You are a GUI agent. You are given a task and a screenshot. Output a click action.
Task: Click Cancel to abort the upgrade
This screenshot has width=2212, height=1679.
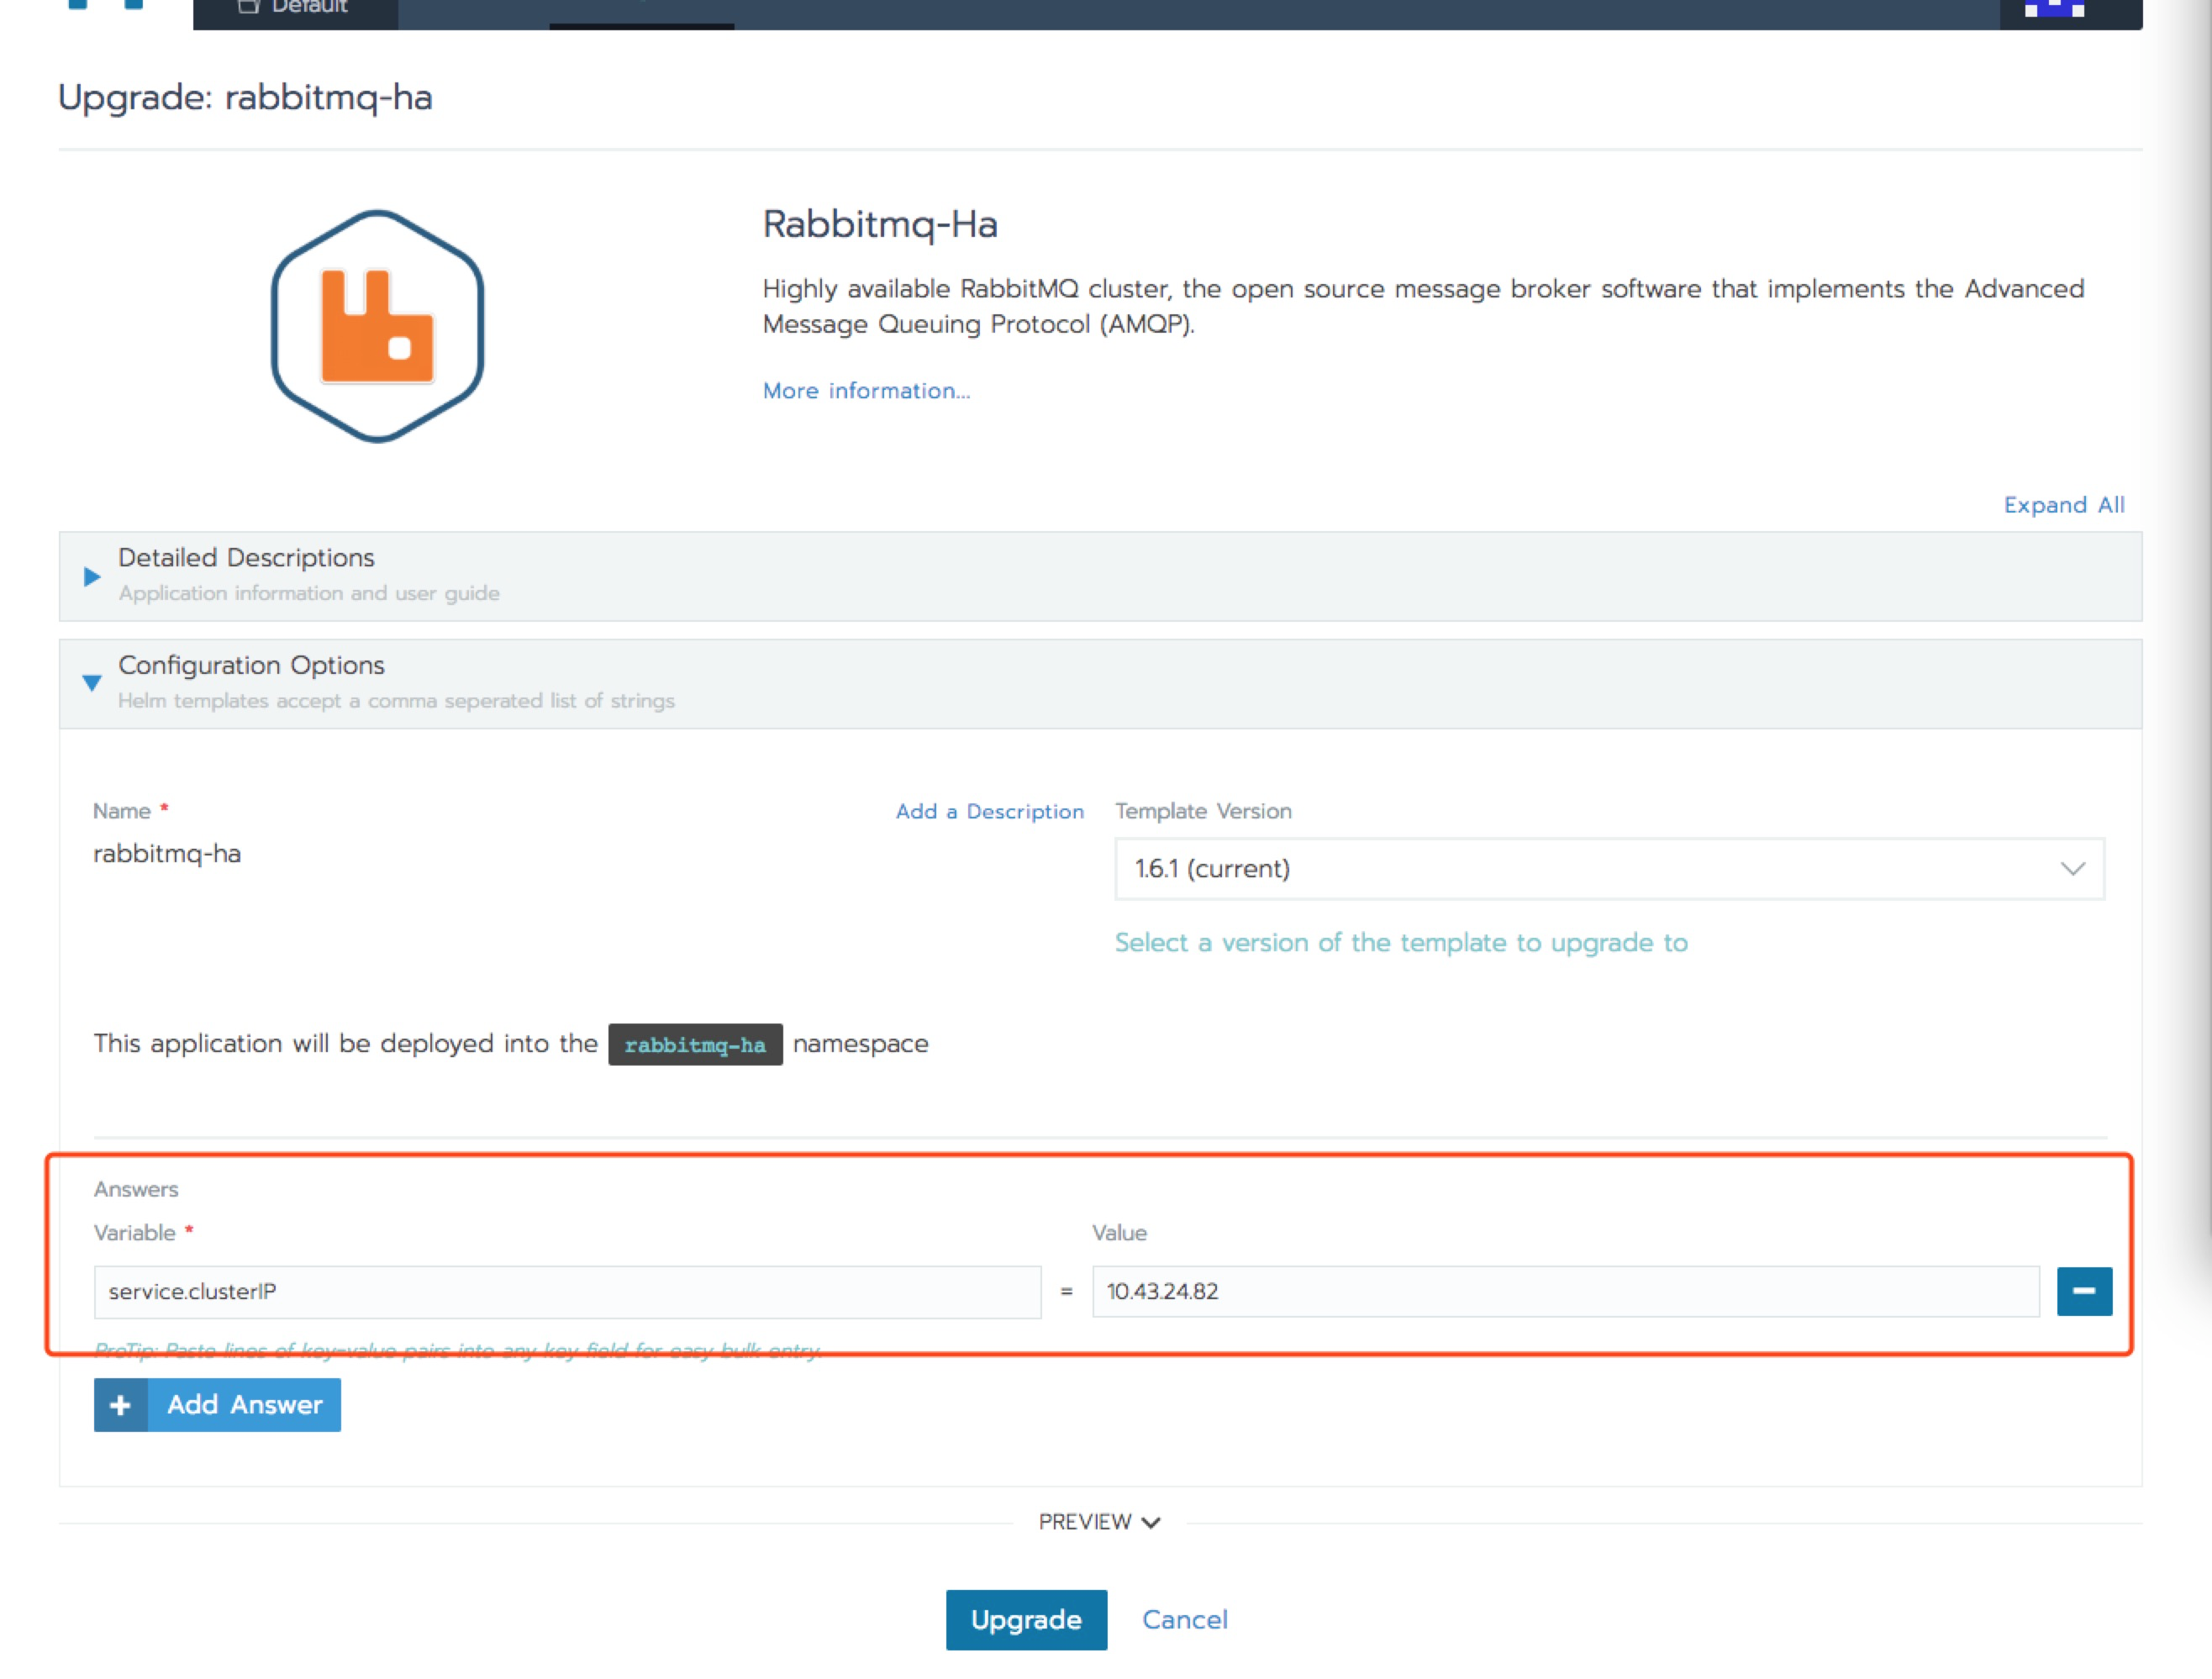[x=1184, y=1620]
